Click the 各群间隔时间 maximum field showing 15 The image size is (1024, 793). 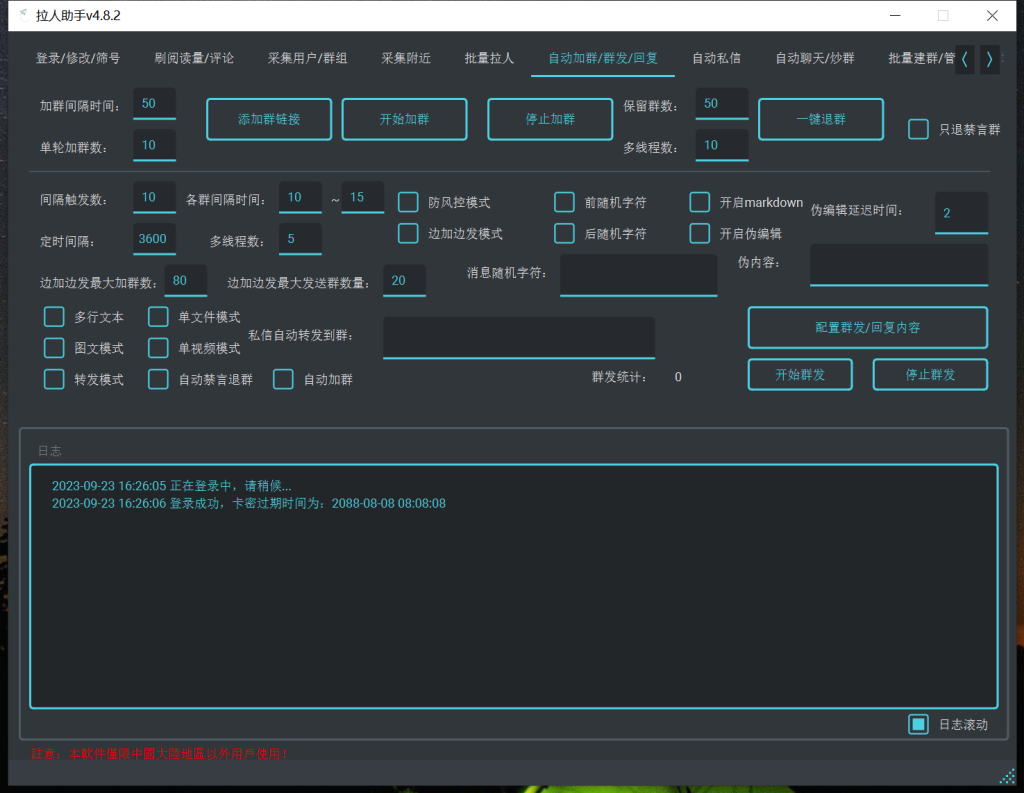tap(362, 197)
